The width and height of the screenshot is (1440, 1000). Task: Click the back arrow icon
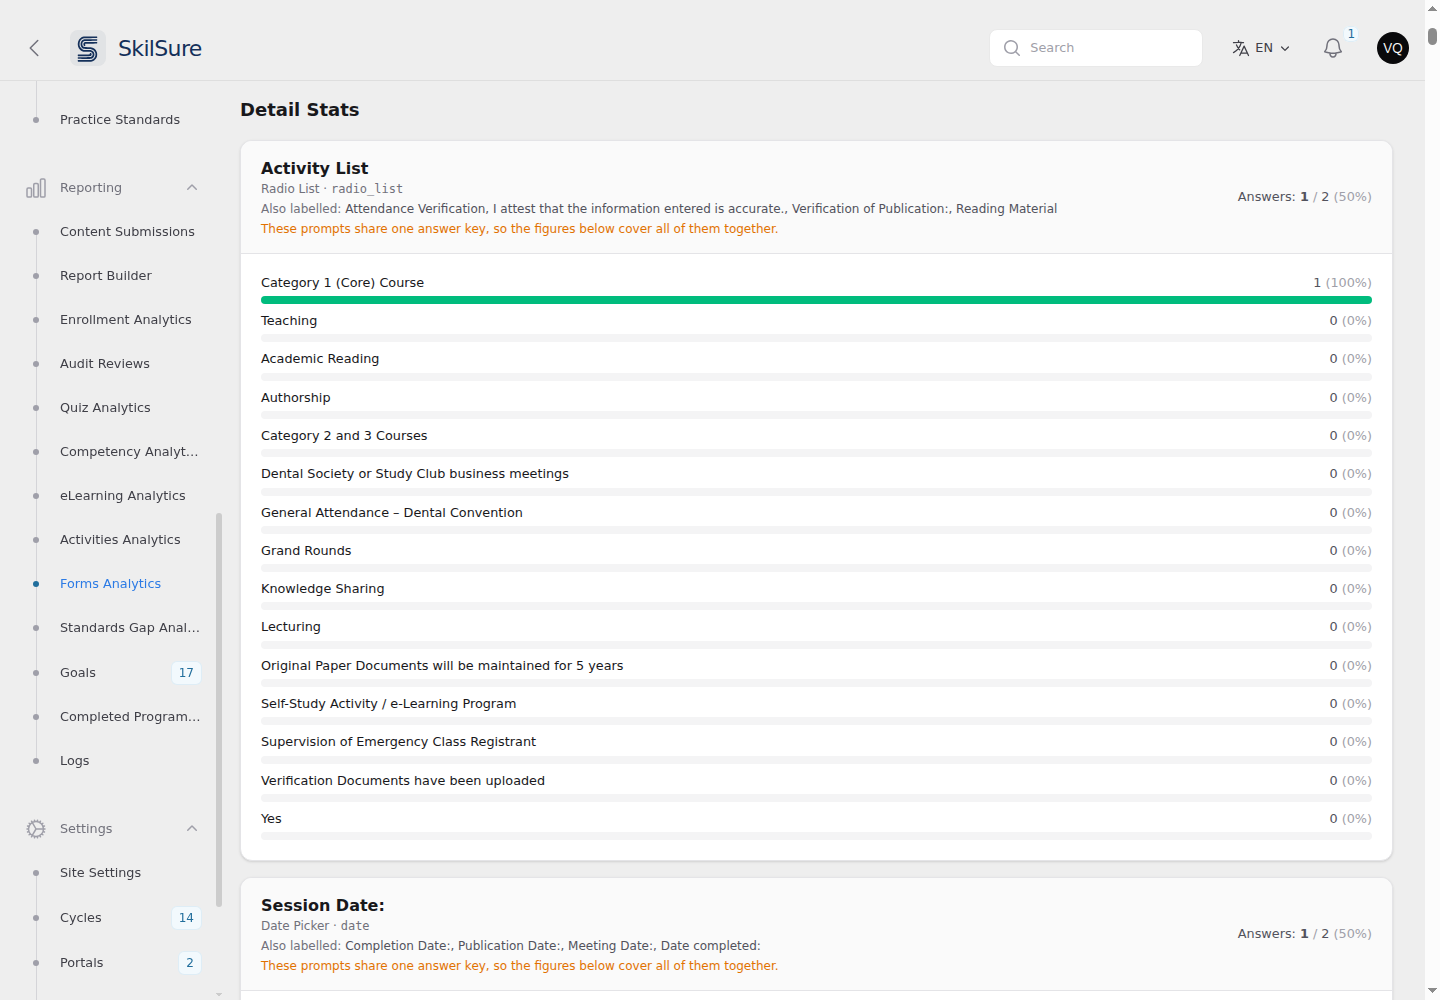tap(34, 48)
